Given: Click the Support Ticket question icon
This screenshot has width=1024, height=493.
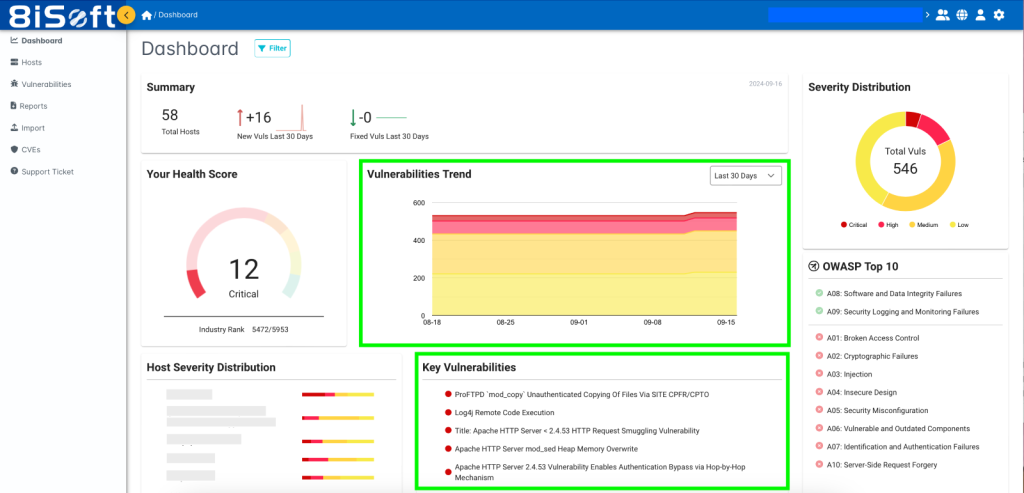Looking at the screenshot, I should 14,172.
